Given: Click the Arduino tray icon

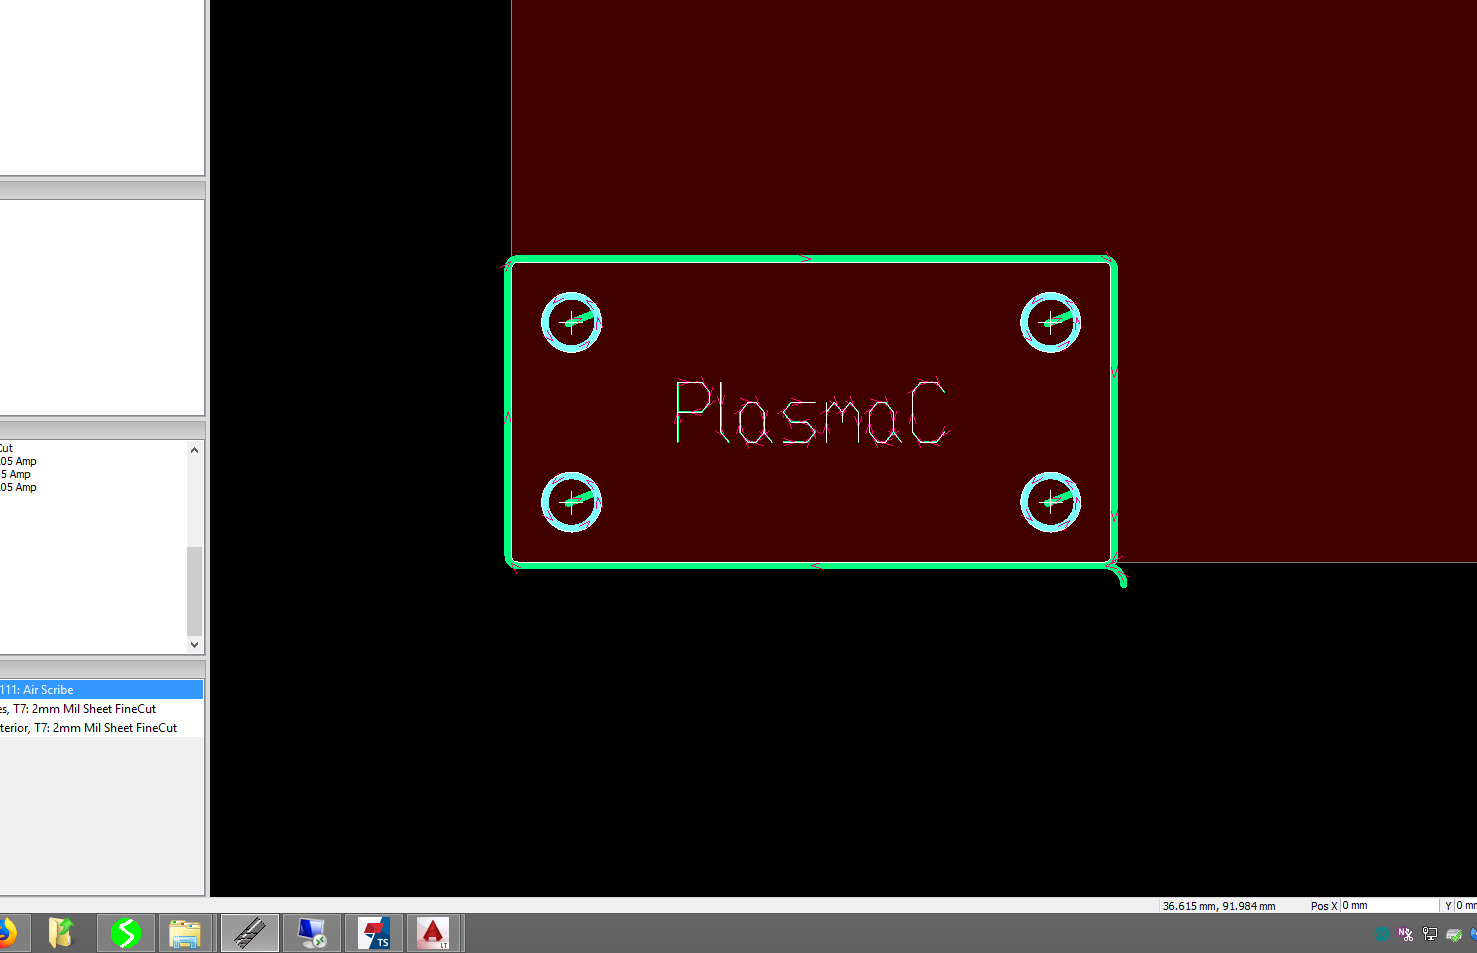Looking at the screenshot, I should 1382,934.
